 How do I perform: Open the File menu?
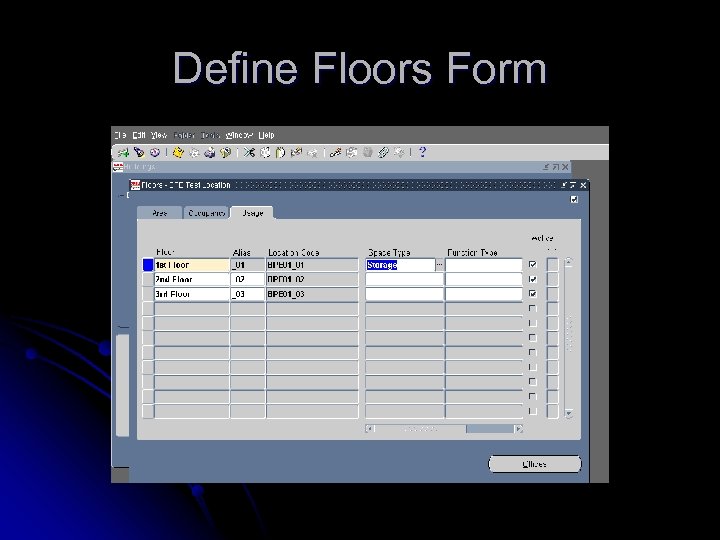(x=120, y=135)
